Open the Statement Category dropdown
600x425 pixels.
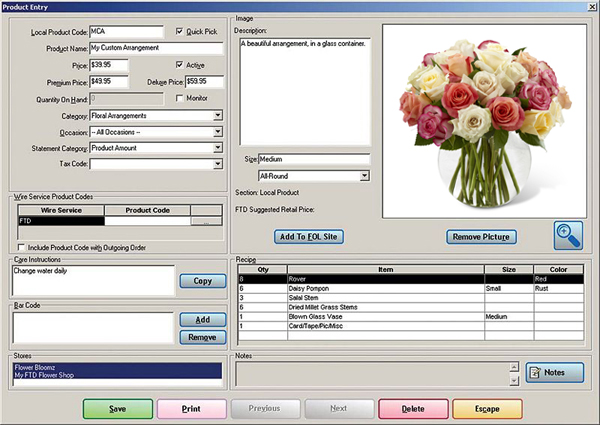click(217, 148)
